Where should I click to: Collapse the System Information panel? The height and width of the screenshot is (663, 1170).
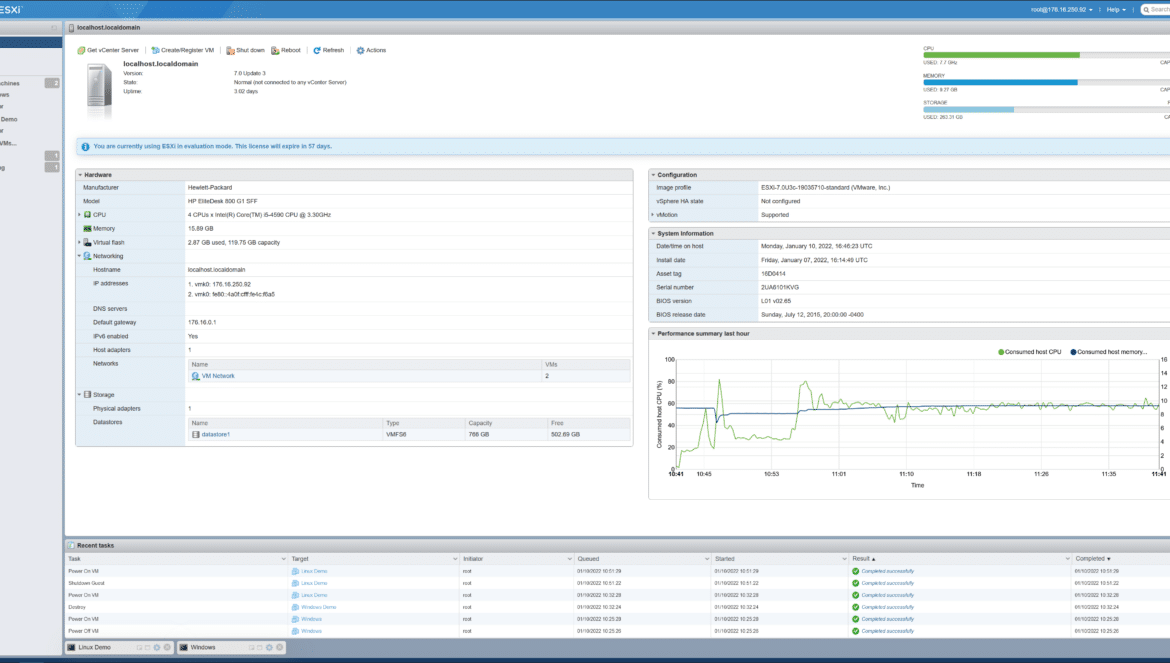coord(654,233)
